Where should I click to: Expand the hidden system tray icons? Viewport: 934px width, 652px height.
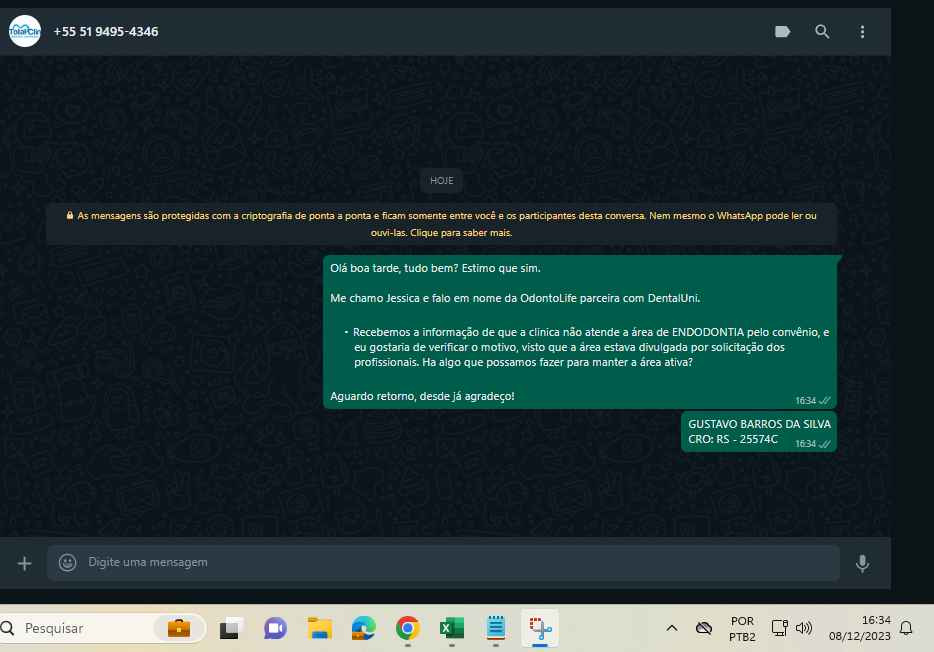pyautogui.click(x=671, y=628)
